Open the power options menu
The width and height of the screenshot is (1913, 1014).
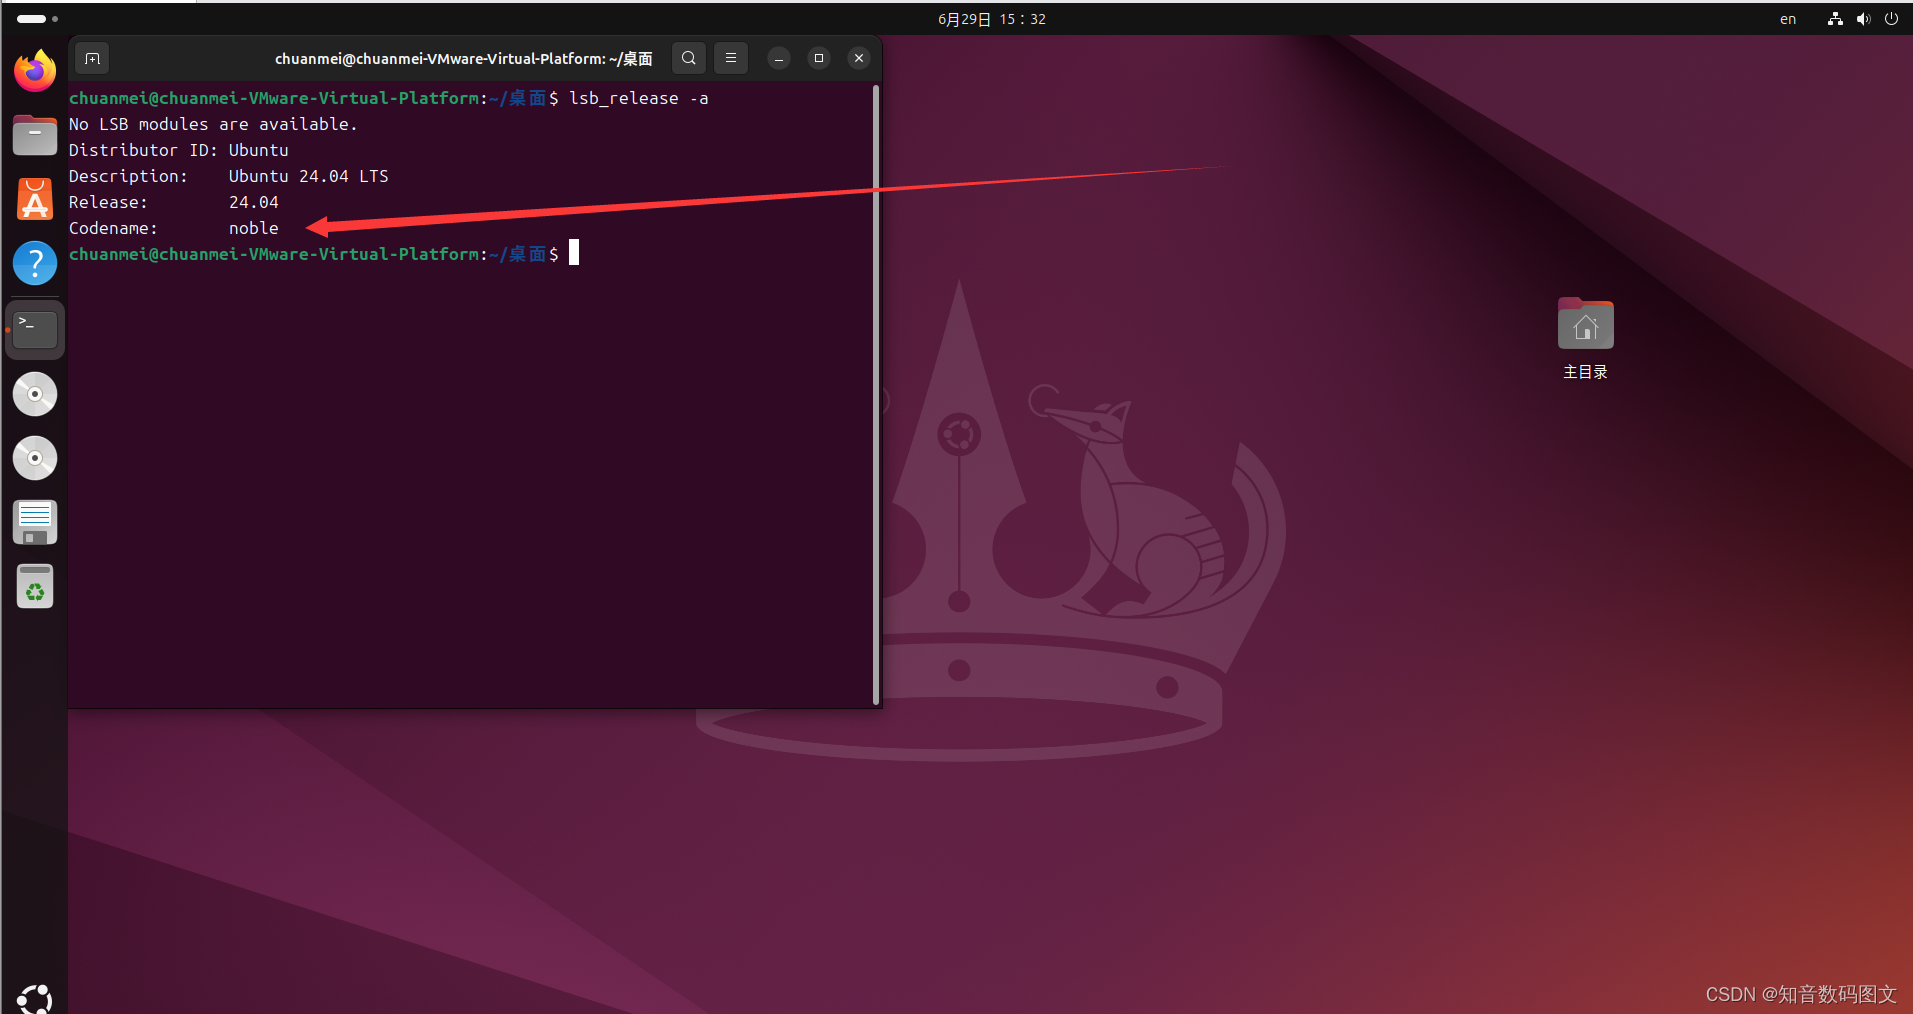(x=1891, y=18)
